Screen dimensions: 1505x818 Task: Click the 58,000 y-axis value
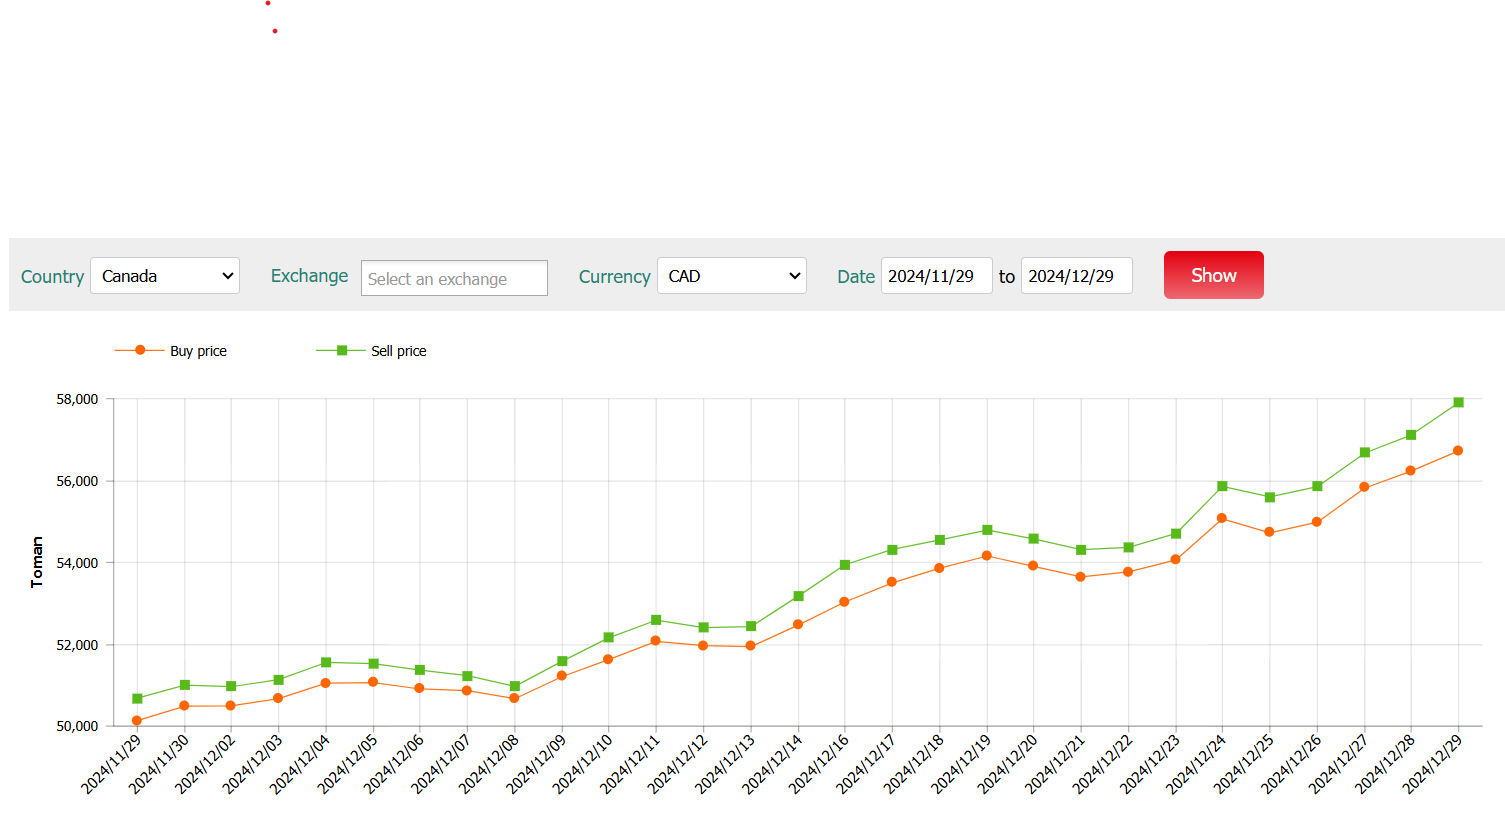coord(77,399)
